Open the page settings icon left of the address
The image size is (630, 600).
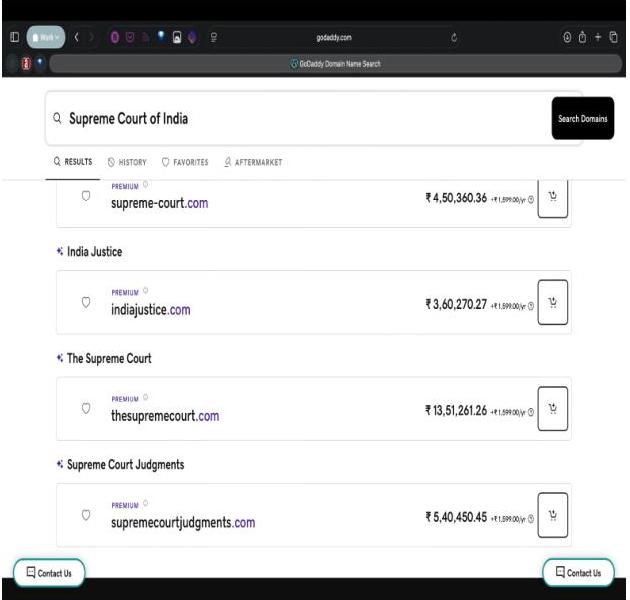214,37
